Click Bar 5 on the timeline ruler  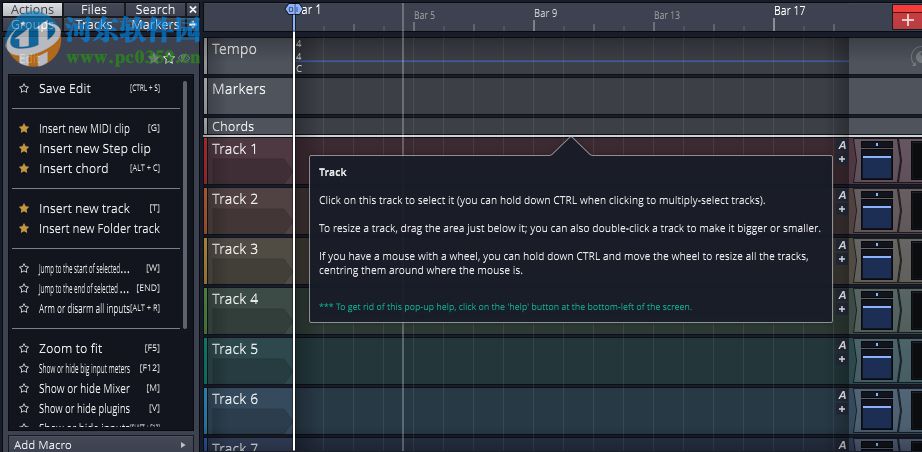[x=425, y=15]
